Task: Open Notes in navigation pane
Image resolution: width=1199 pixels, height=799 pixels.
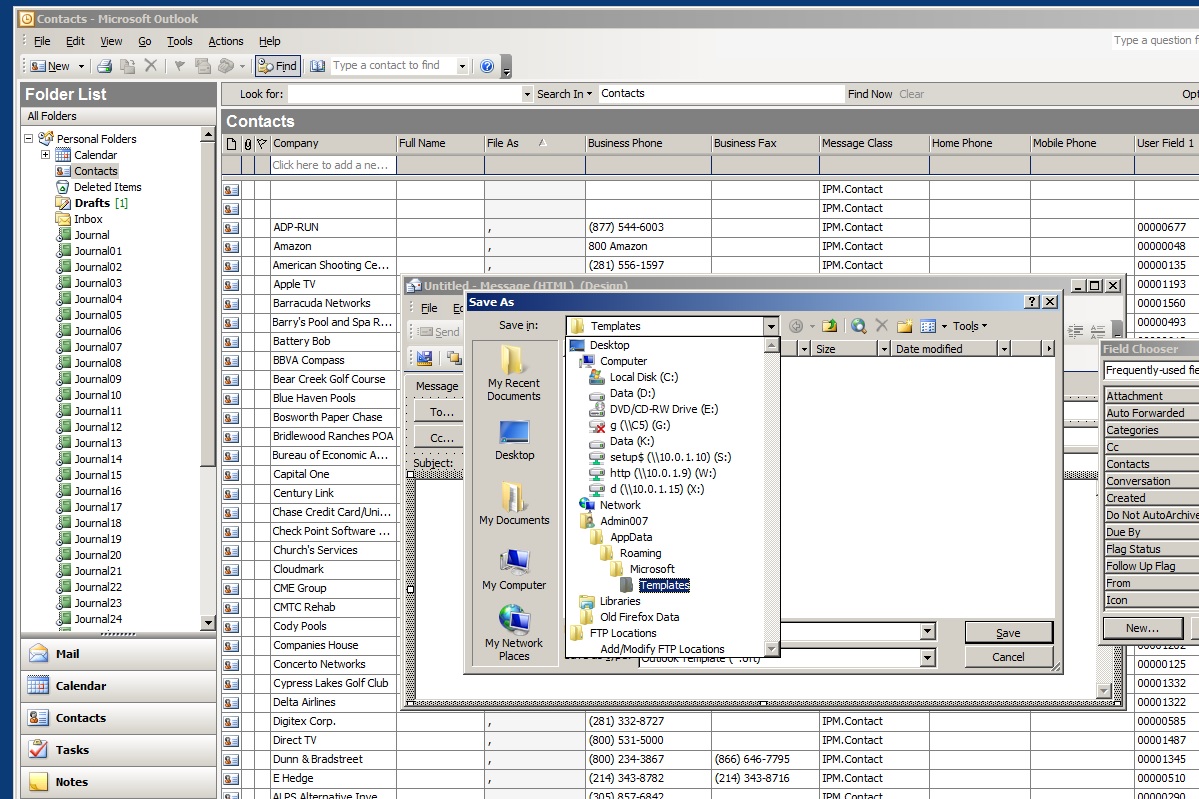Action: click(x=119, y=782)
